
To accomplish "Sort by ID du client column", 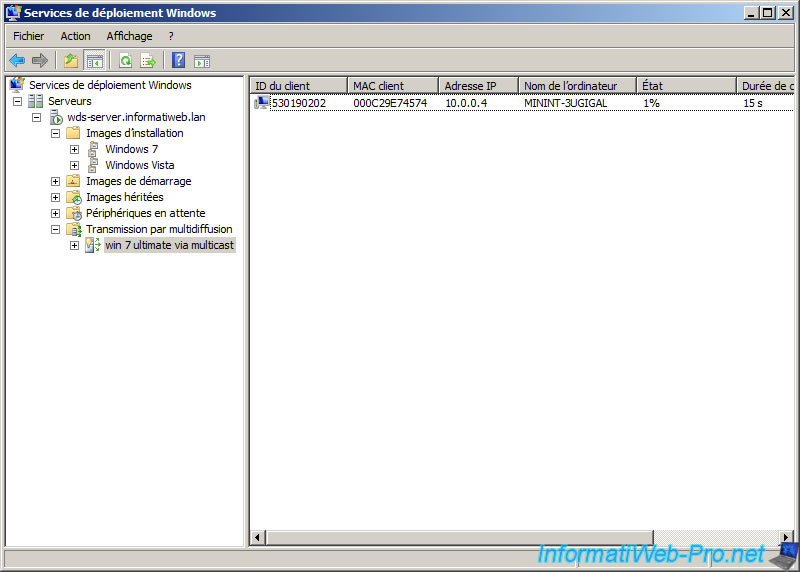I will click(x=298, y=86).
